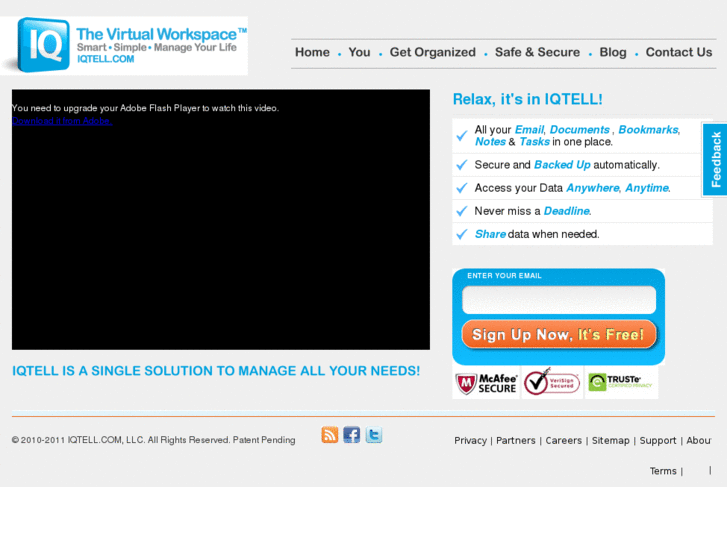Viewport: 727px width, 545px height.
Task: Click the Bookmarks feature link
Action: 648,130
